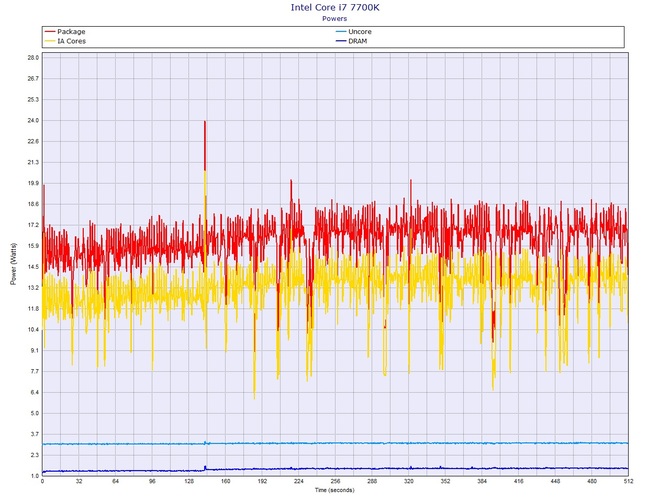
Task: Click the dark blue DRAM legend line
Action: 341,41
